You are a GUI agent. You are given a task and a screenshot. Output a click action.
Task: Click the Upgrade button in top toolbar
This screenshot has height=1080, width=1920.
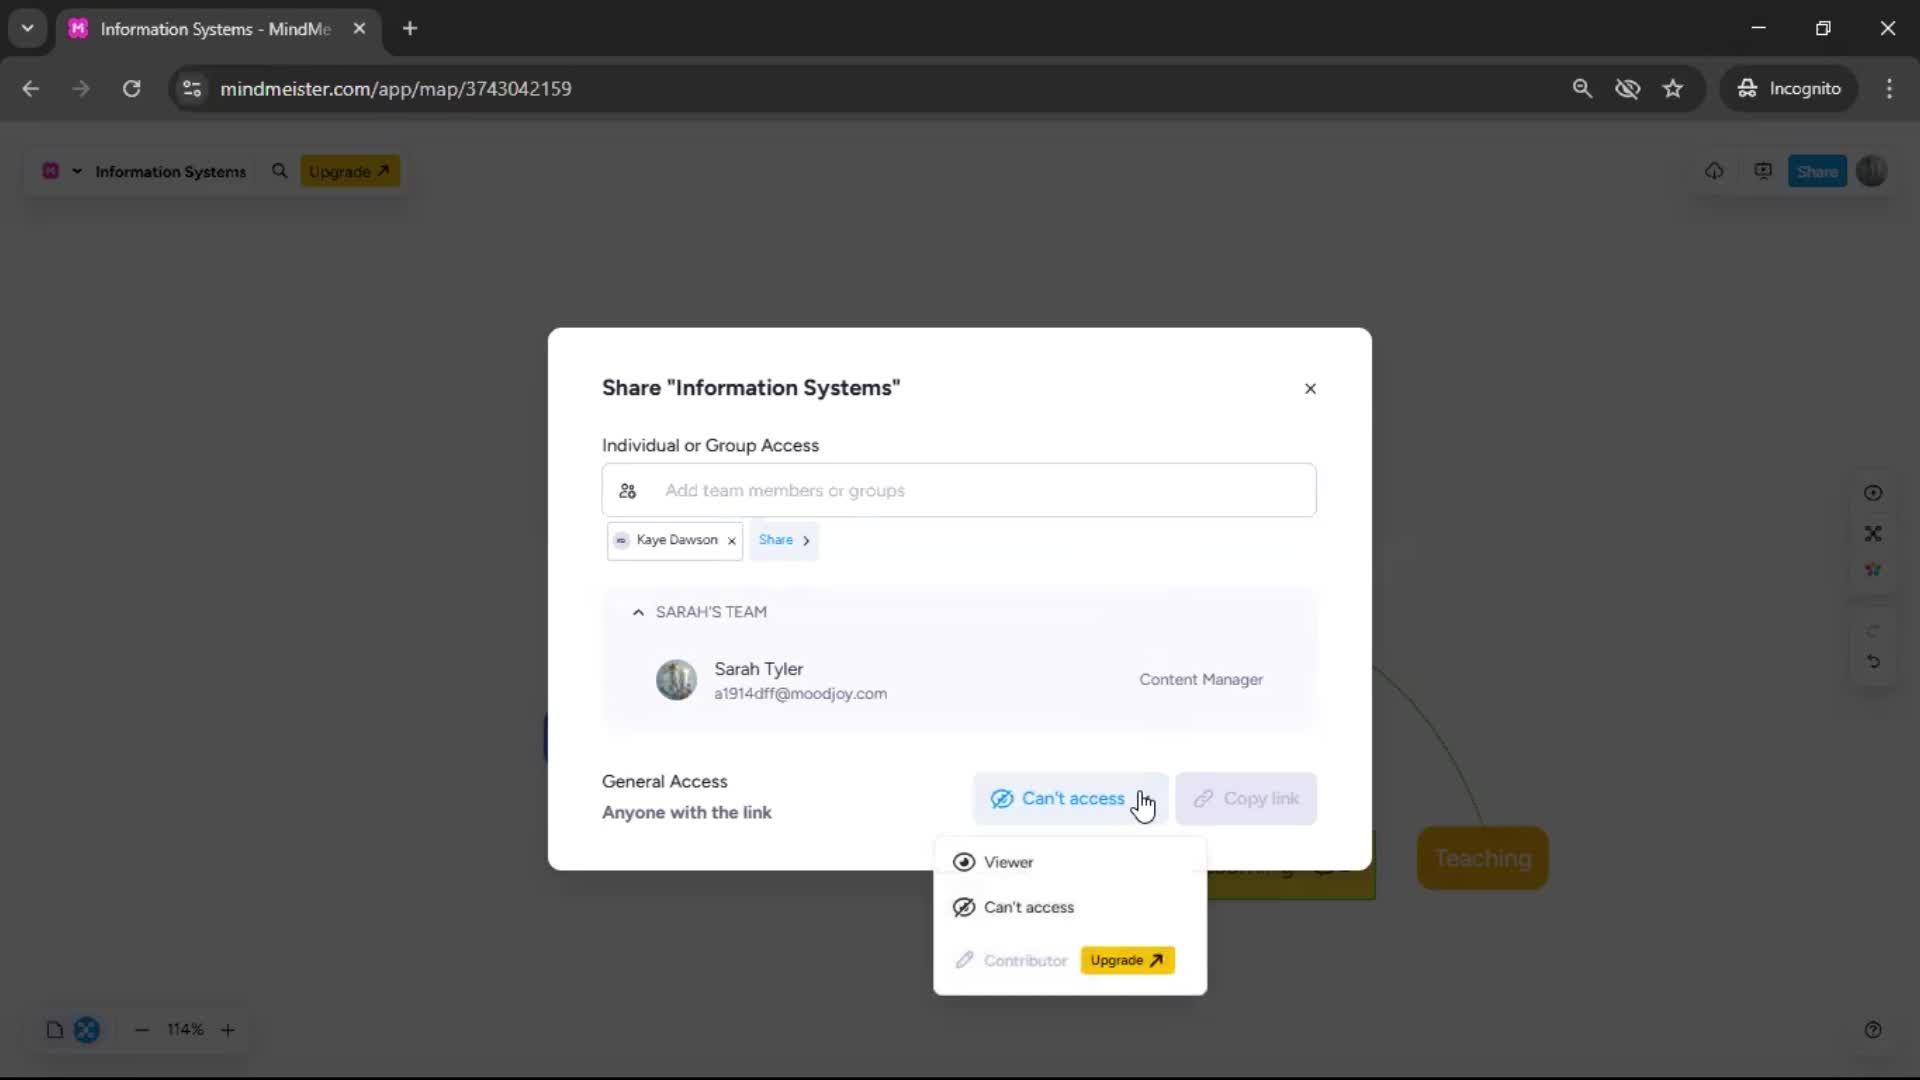tap(349, 171)
